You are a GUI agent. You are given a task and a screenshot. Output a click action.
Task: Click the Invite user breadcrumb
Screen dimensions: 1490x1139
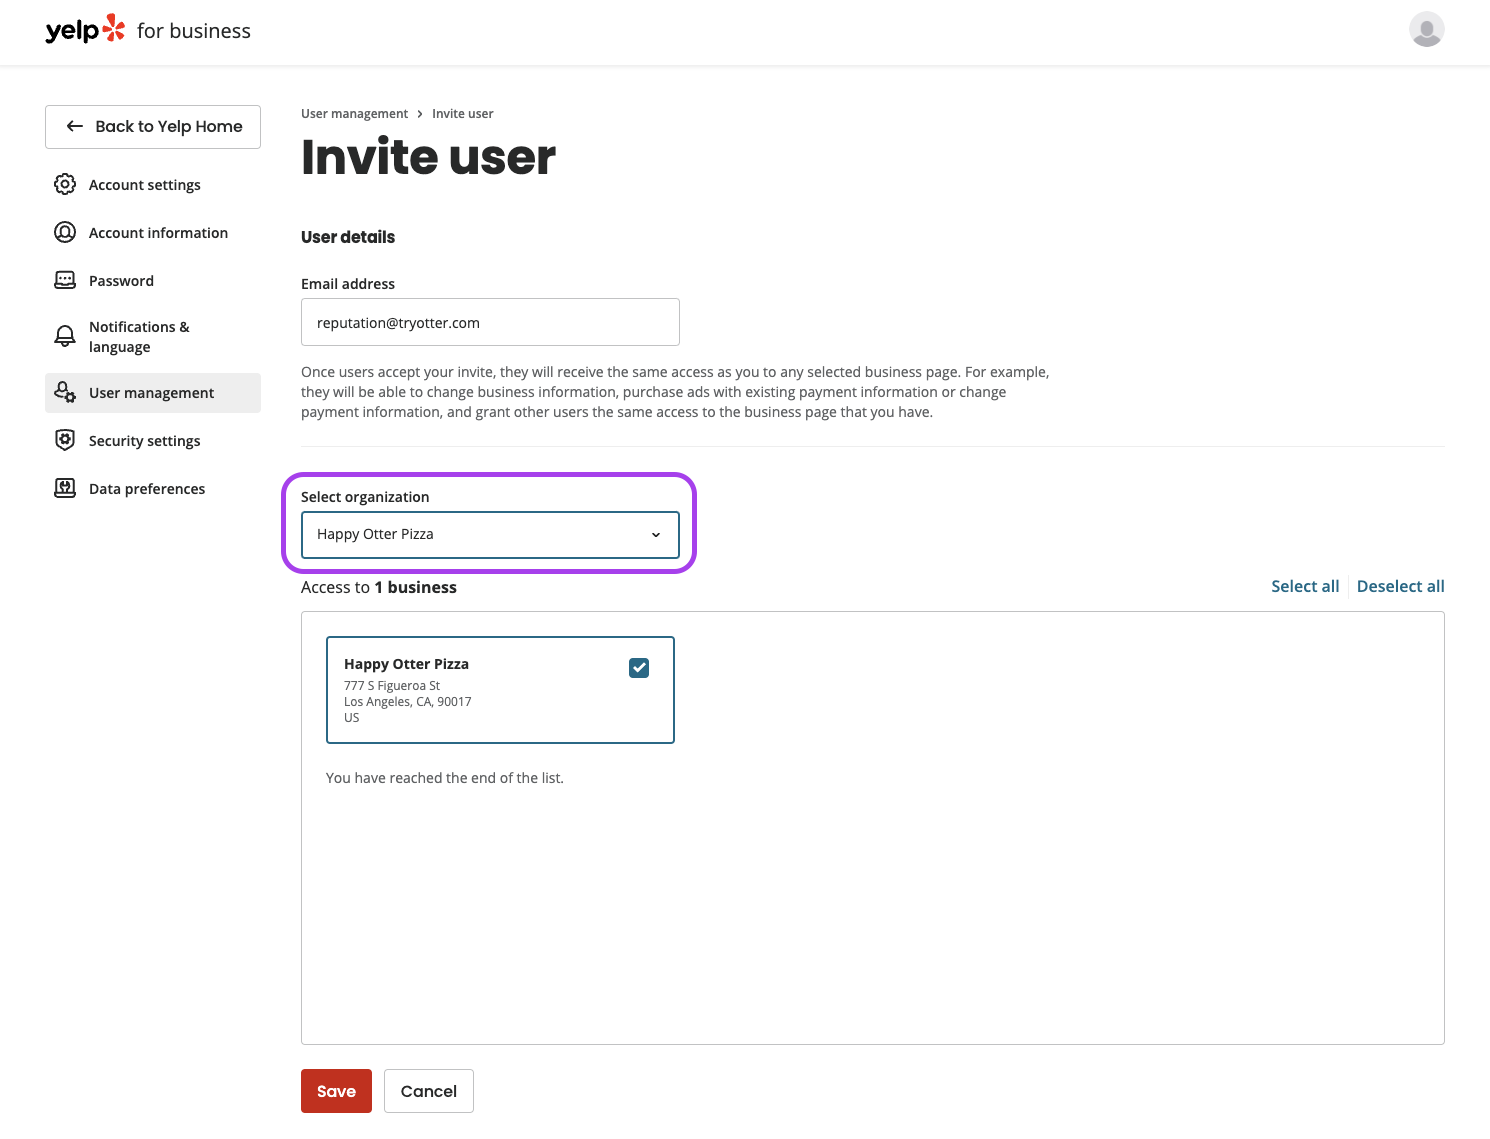(x=462, y=114)
